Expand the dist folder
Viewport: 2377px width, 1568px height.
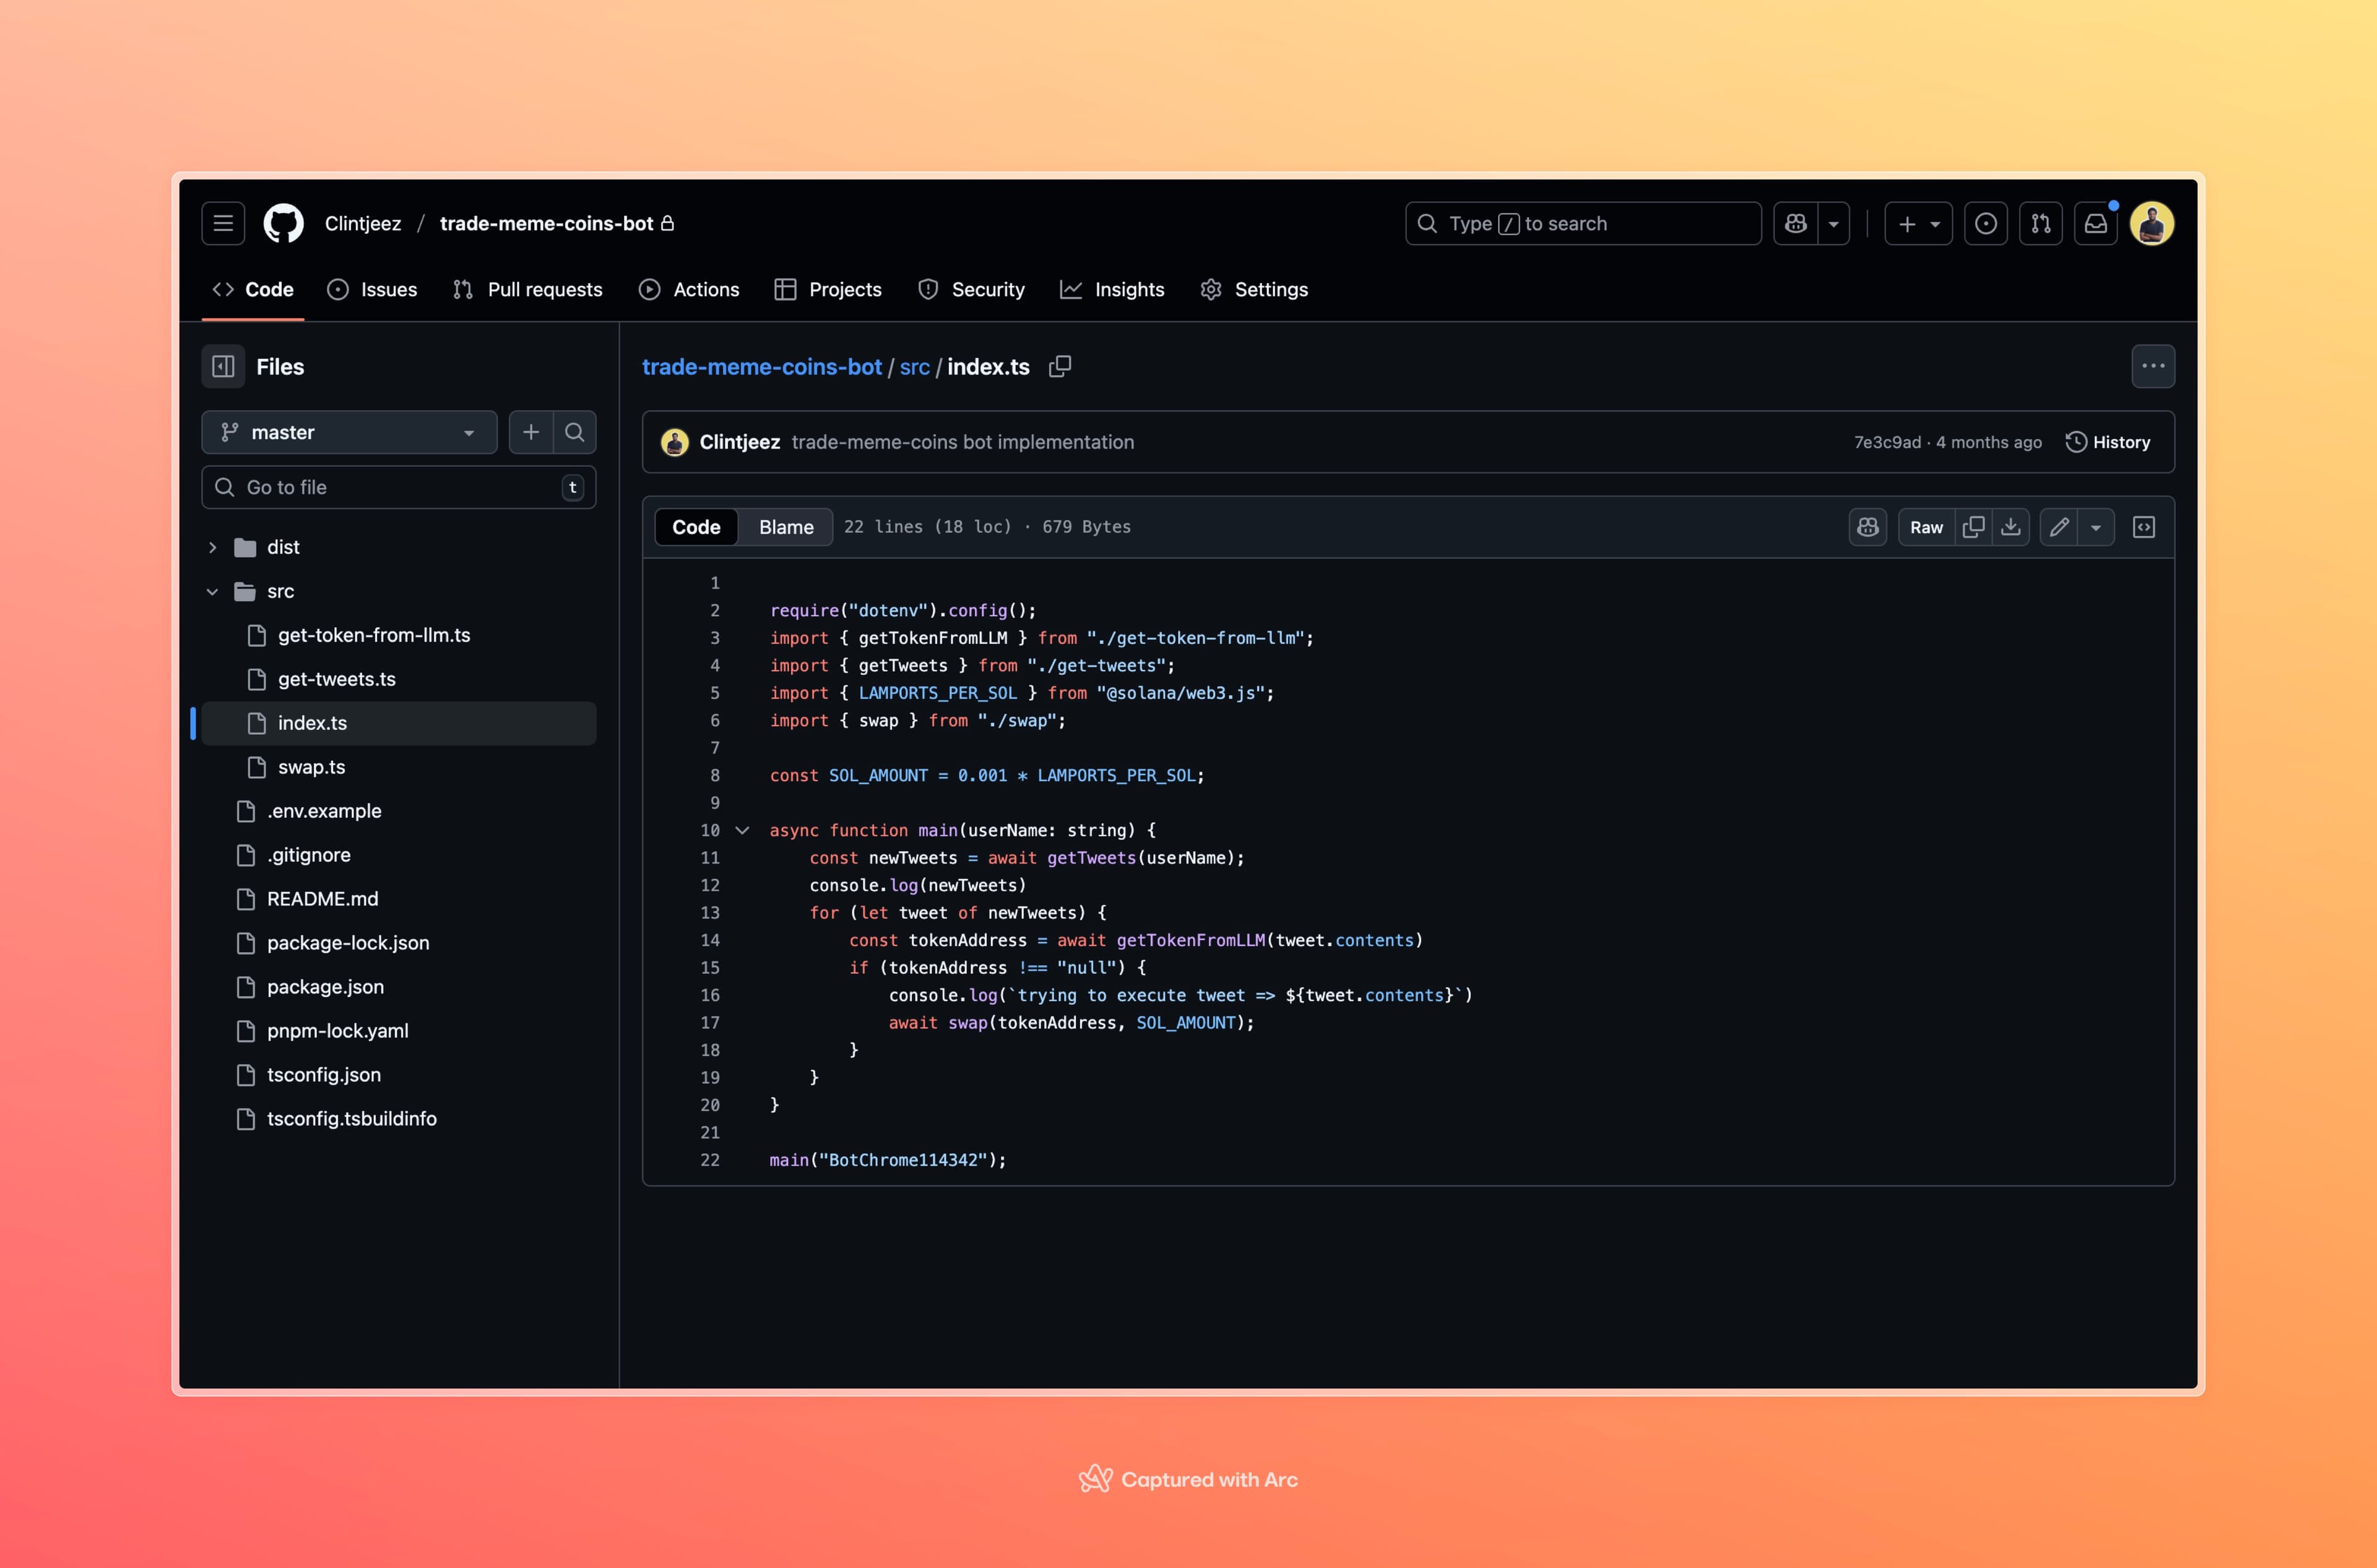point(212,547)
